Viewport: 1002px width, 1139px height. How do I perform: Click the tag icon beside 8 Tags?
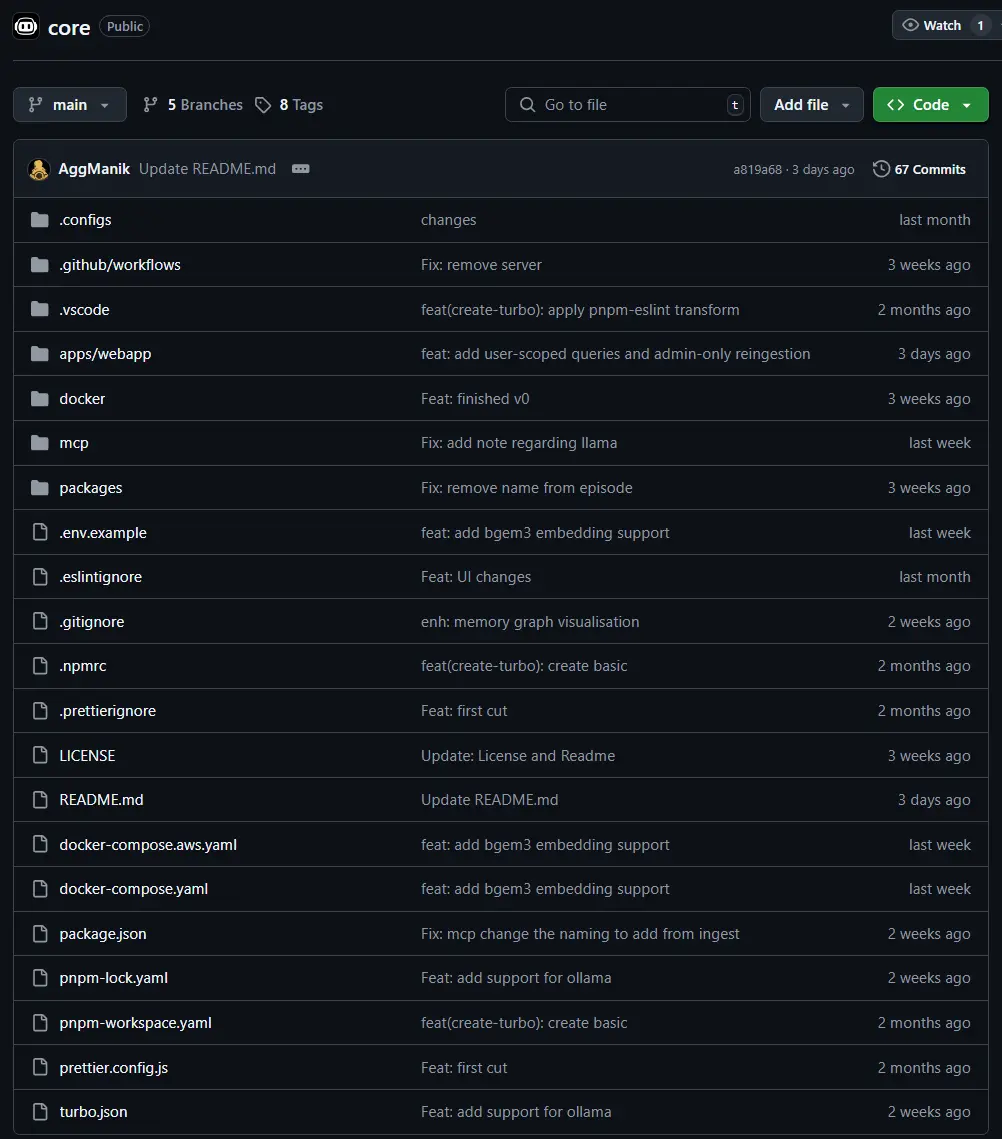(x=263, y=105)
